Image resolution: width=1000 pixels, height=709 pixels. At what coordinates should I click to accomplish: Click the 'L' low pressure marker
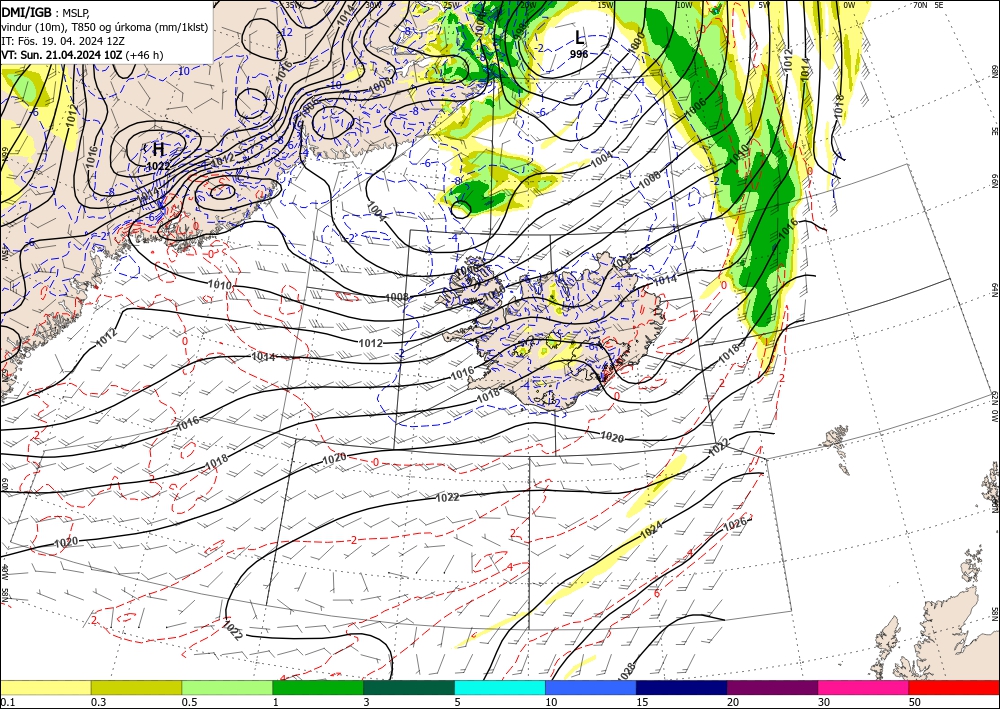(x=579, y=37)
